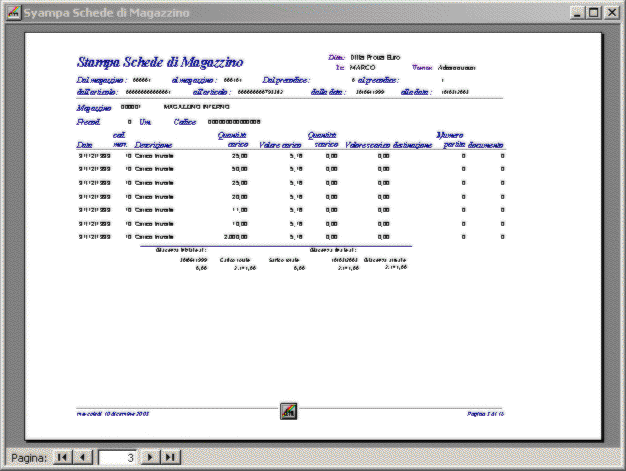The image size is (626, 471).
Task: Click the page number field showing 3
Action: coord(117,457)
